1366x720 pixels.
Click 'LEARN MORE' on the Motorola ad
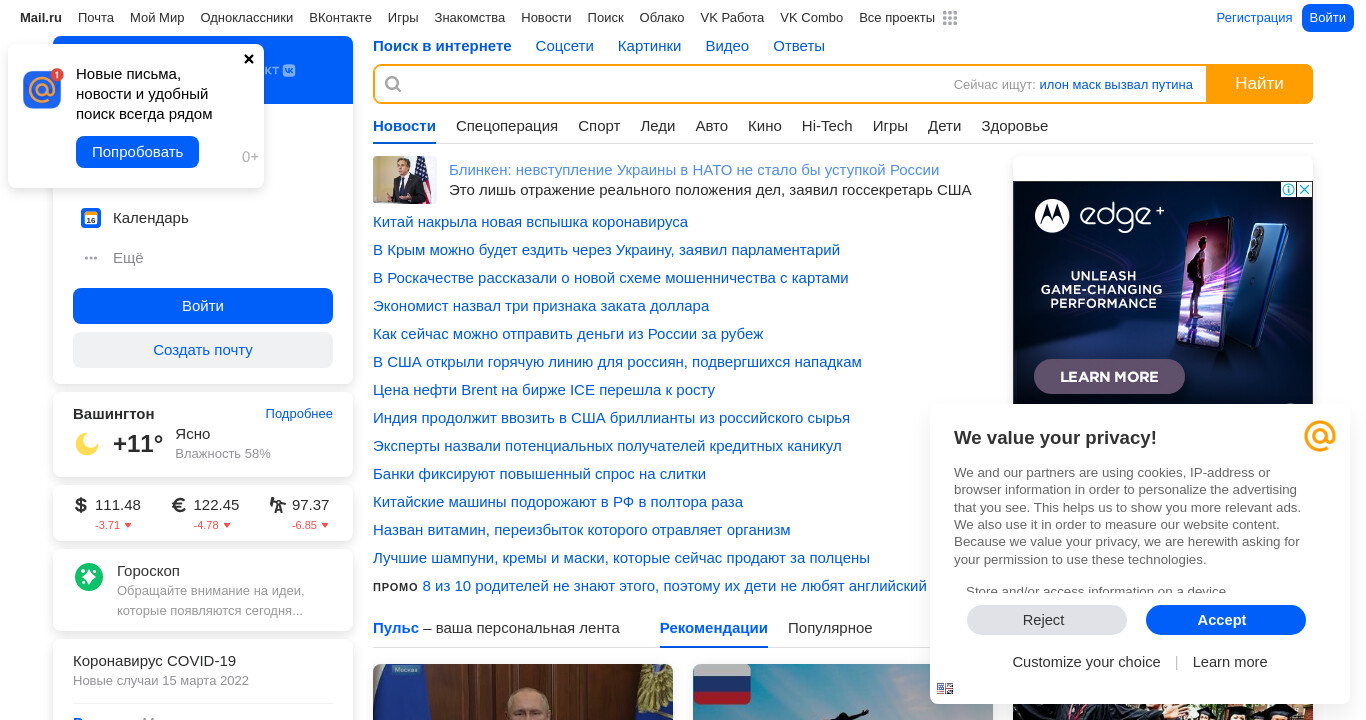[x=1109, y=377]
